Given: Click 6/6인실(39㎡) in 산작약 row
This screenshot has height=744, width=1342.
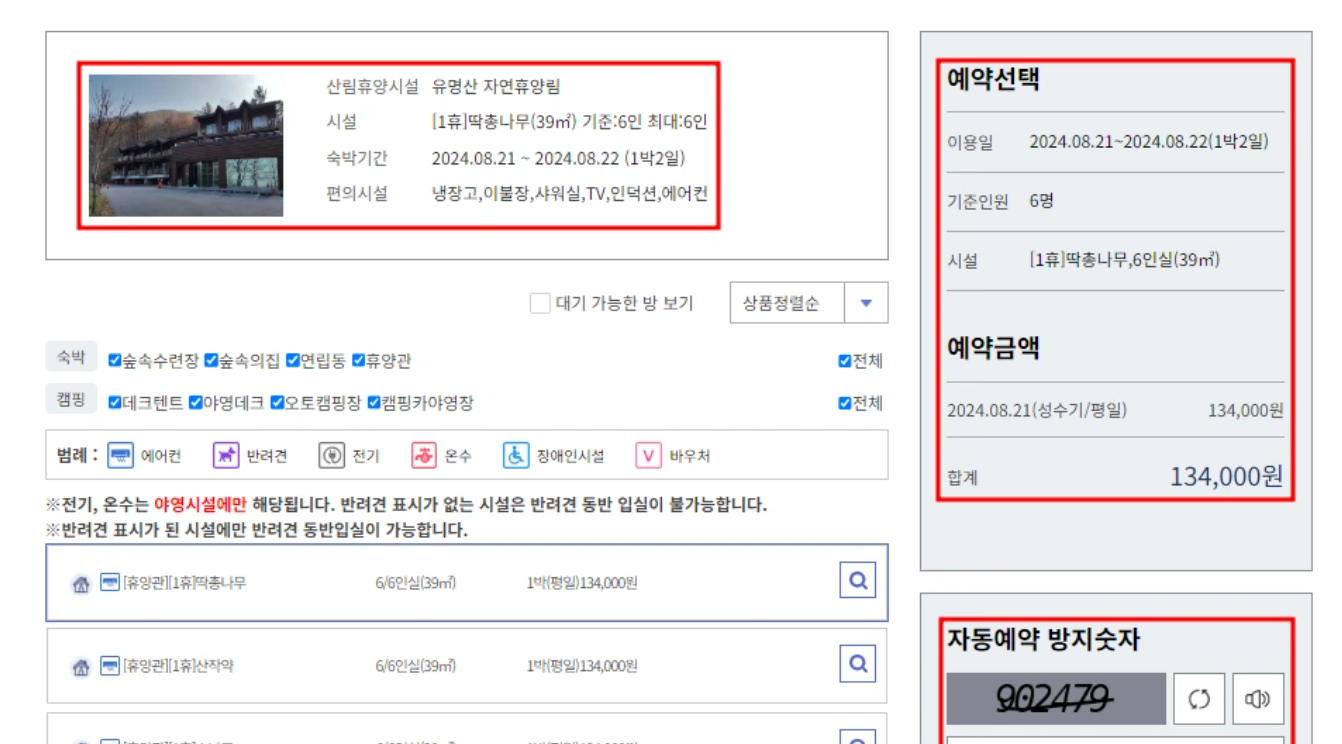Looking at the screenshot, I should [416, 666].
